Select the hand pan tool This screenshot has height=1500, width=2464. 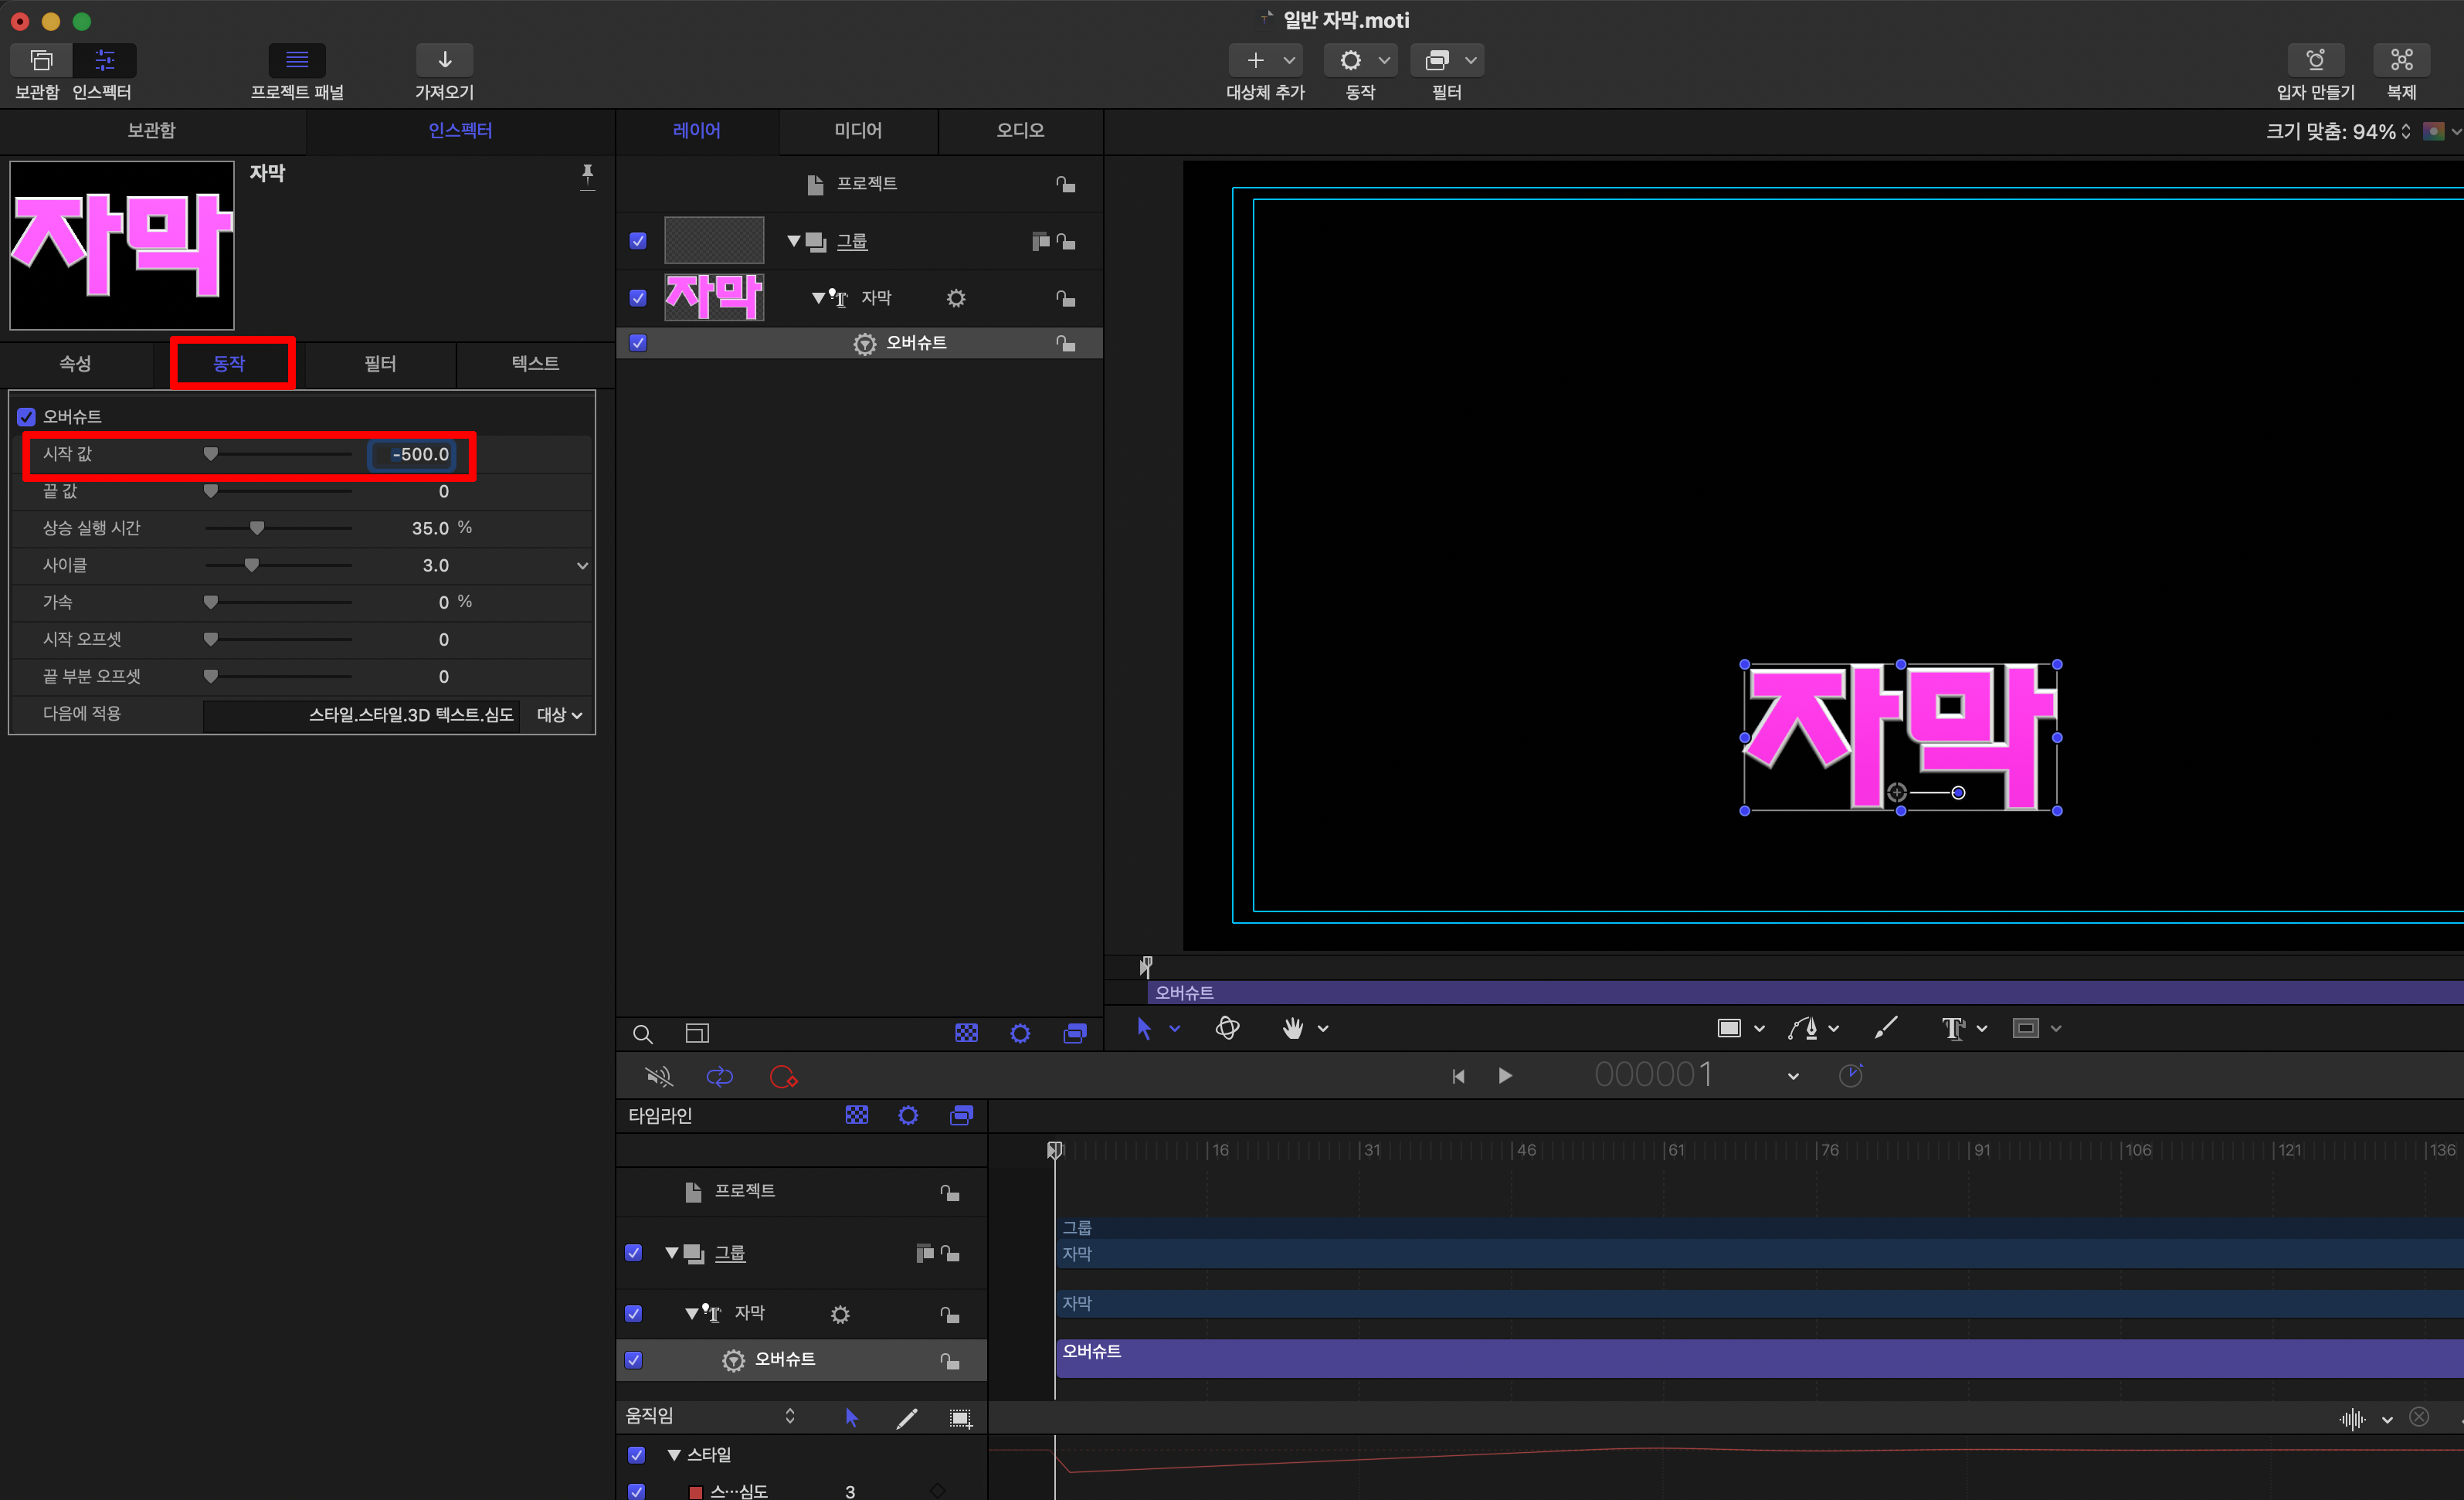(x=1293, y=1028)
